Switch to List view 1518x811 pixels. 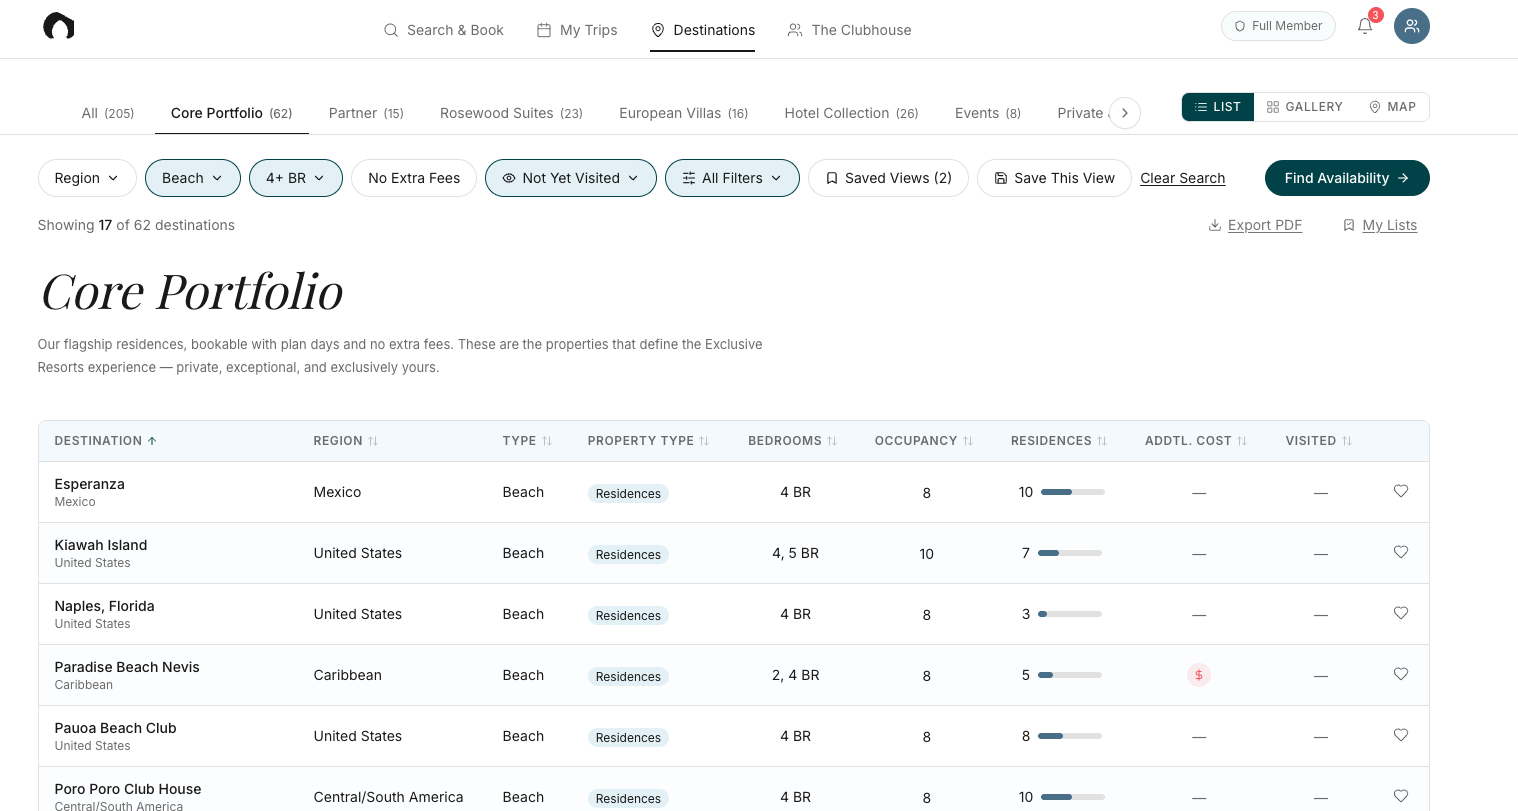click(x=1218, y=107)
